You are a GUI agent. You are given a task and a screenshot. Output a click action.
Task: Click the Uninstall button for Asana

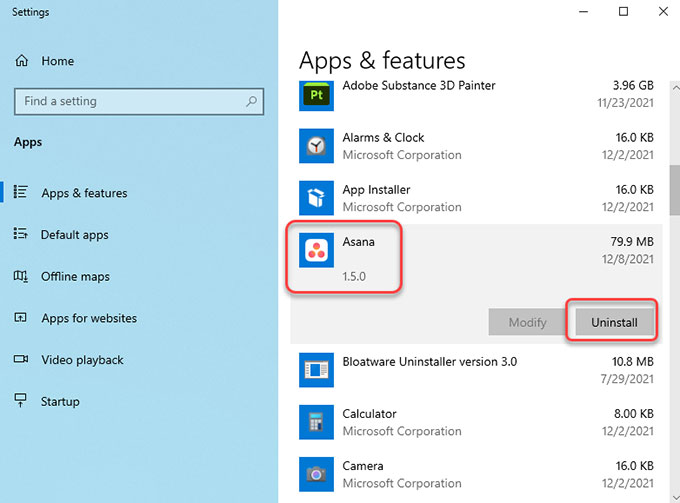[x=615, y=322]
